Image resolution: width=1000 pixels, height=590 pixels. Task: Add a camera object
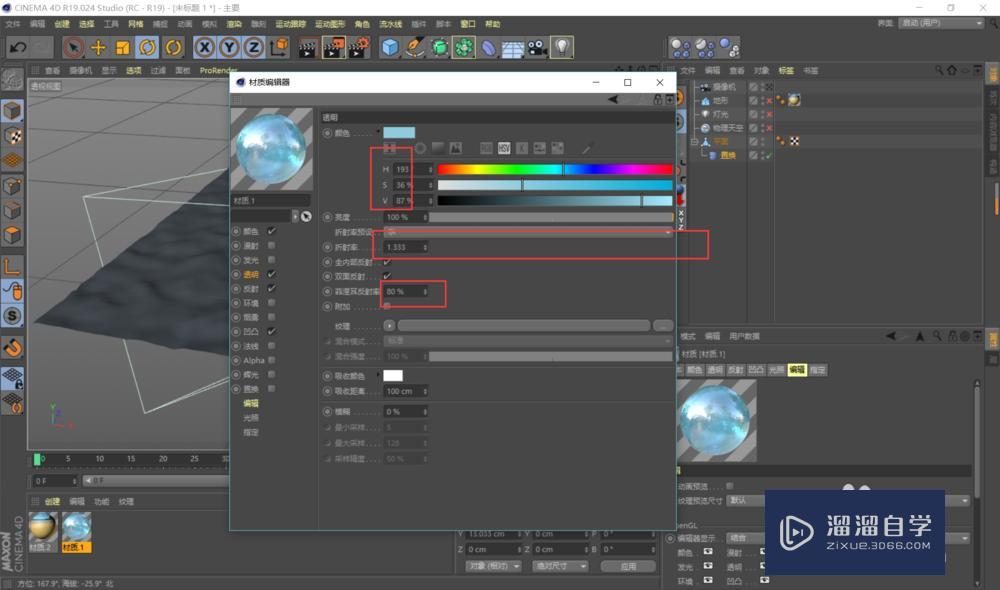point(537,48)
